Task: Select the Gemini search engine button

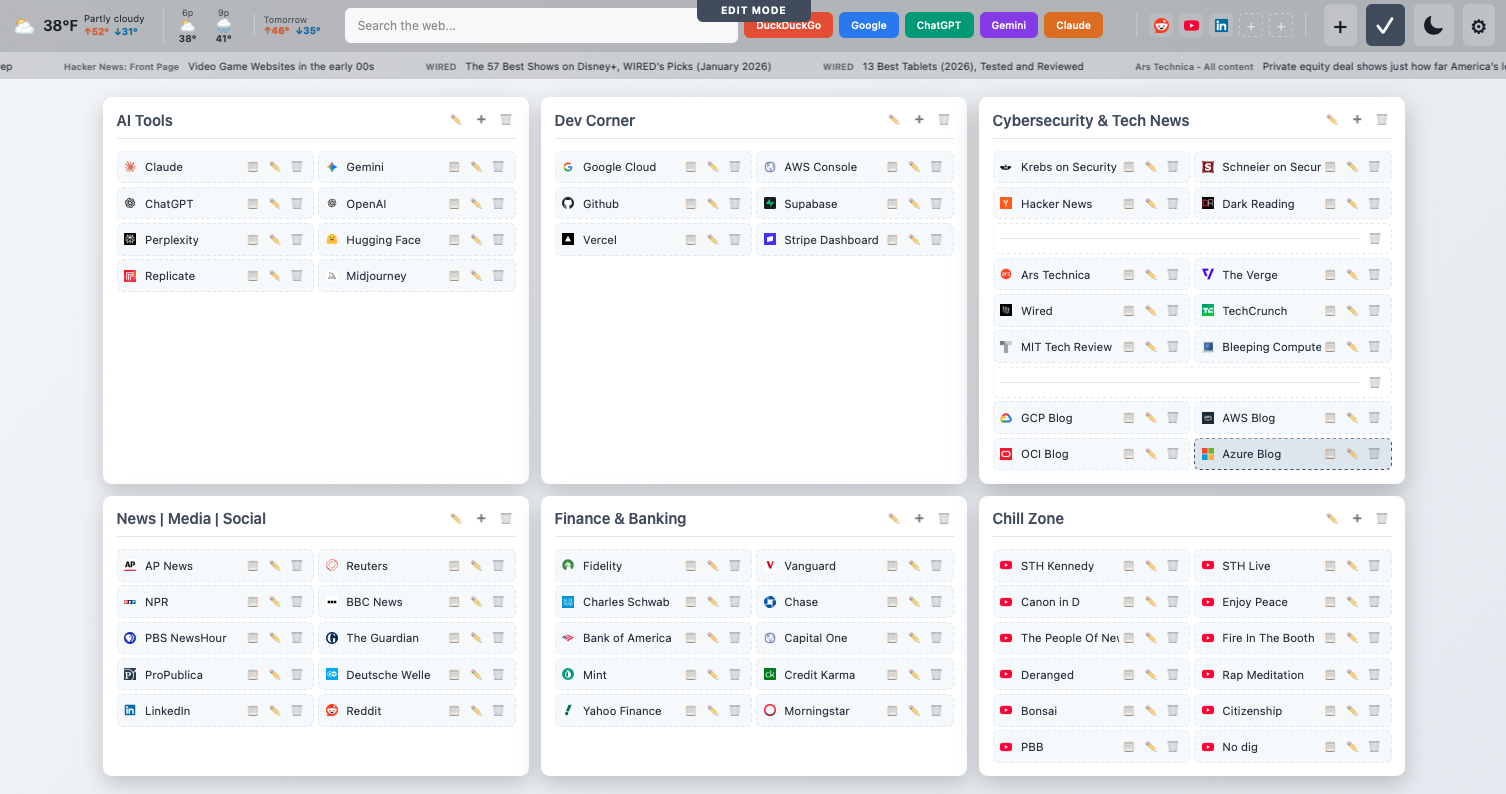Action: [1008, 25]
